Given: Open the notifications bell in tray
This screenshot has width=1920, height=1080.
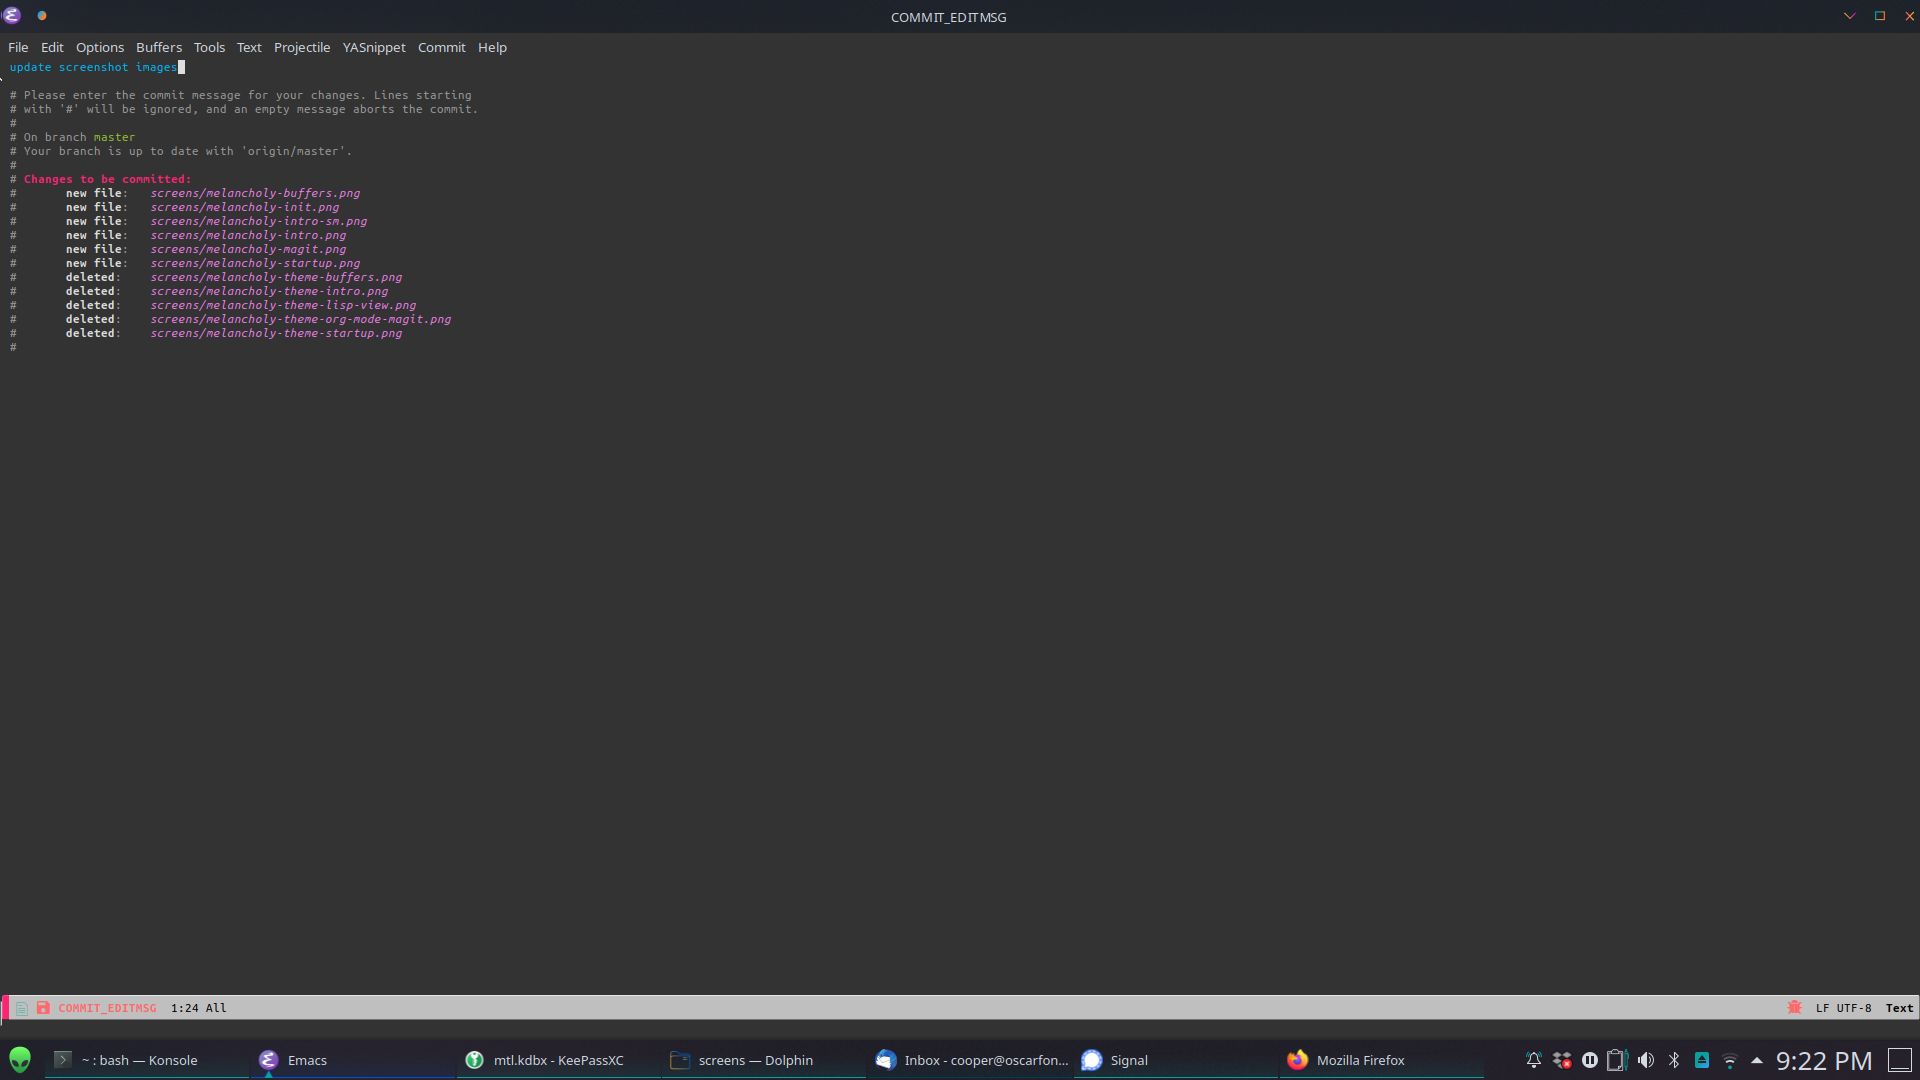Looking at the screenshot, I should click(1533, 1060).
